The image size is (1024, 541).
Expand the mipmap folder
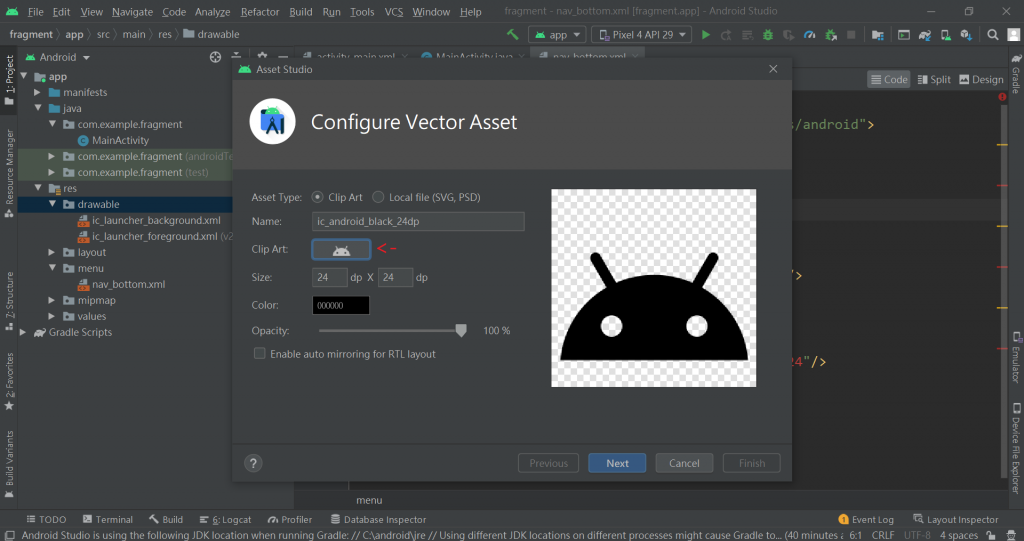[x=52, y=300]
